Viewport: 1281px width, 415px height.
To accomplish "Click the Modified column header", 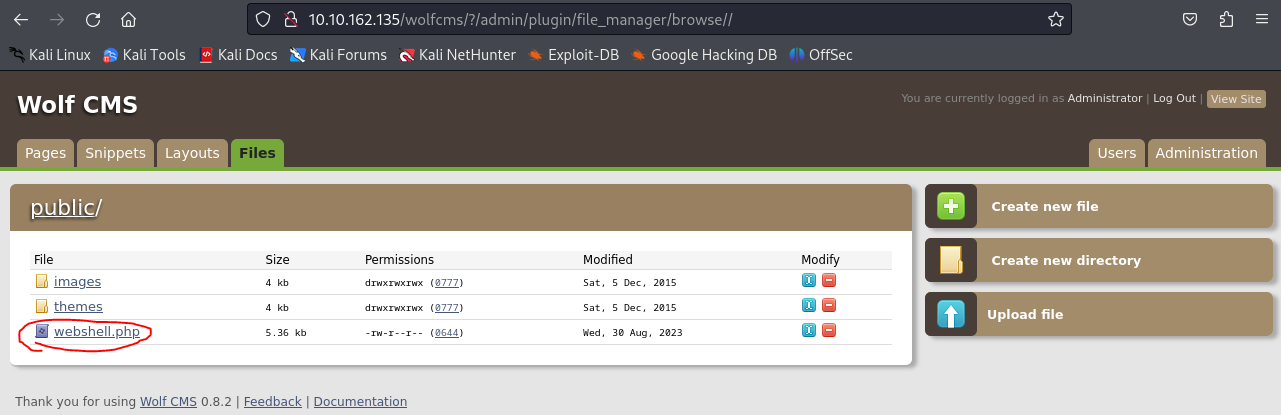I will pos(608,260).
